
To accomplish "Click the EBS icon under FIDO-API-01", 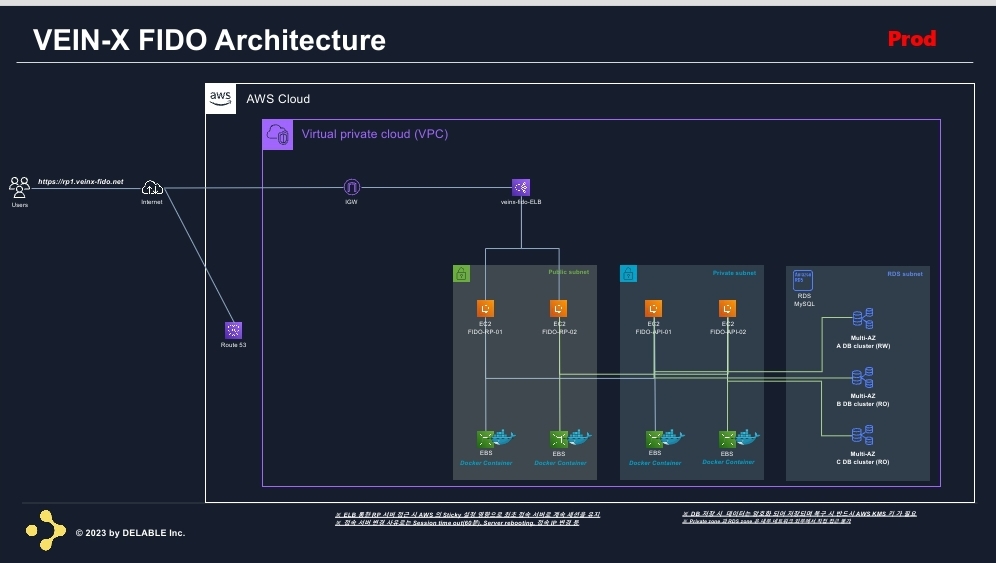I will (x=654, y=439).
